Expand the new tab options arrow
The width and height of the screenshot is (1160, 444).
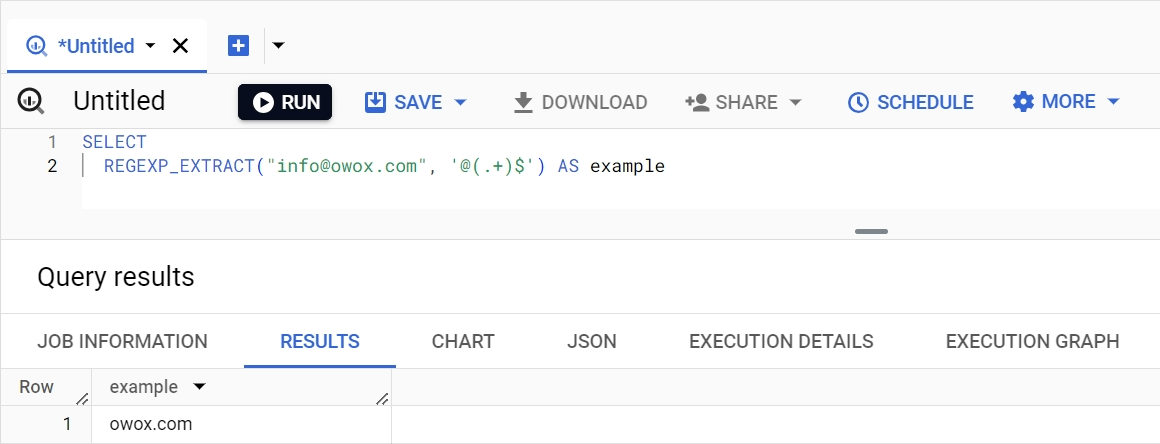click(x=278, y=46)
